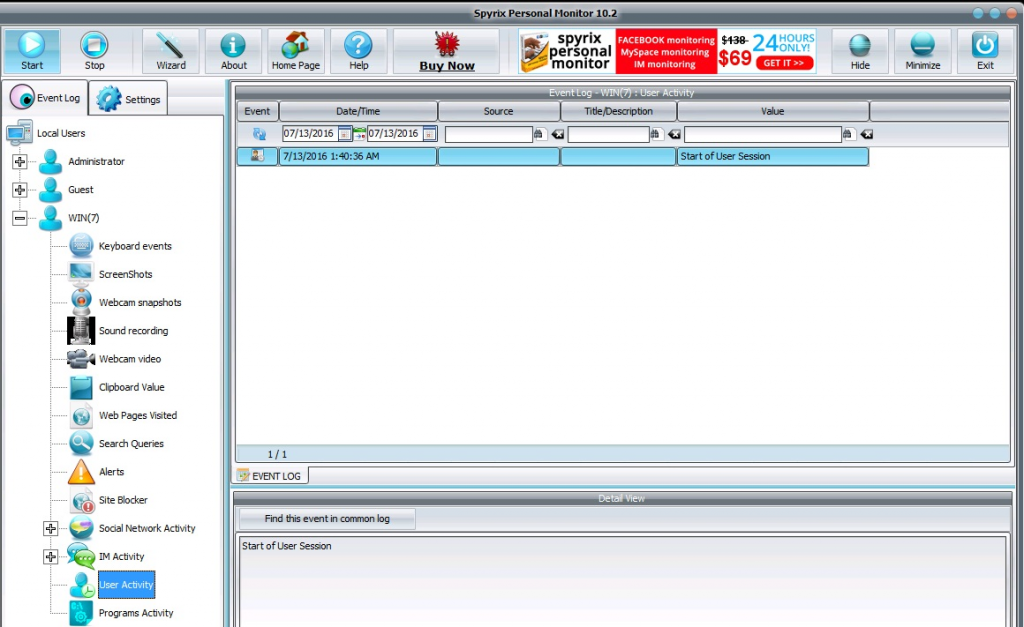Select the EVENT LOG bottom tab
The width and height of the screenshot is (1024, 627).
tap(270, 476)
